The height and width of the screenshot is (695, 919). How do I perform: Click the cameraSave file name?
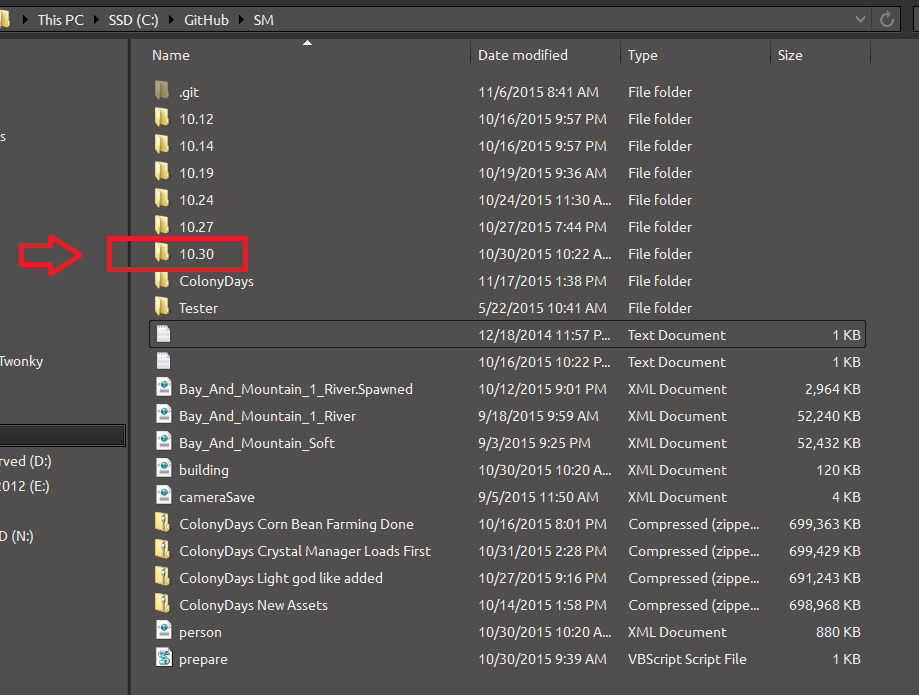click(217, 498)
